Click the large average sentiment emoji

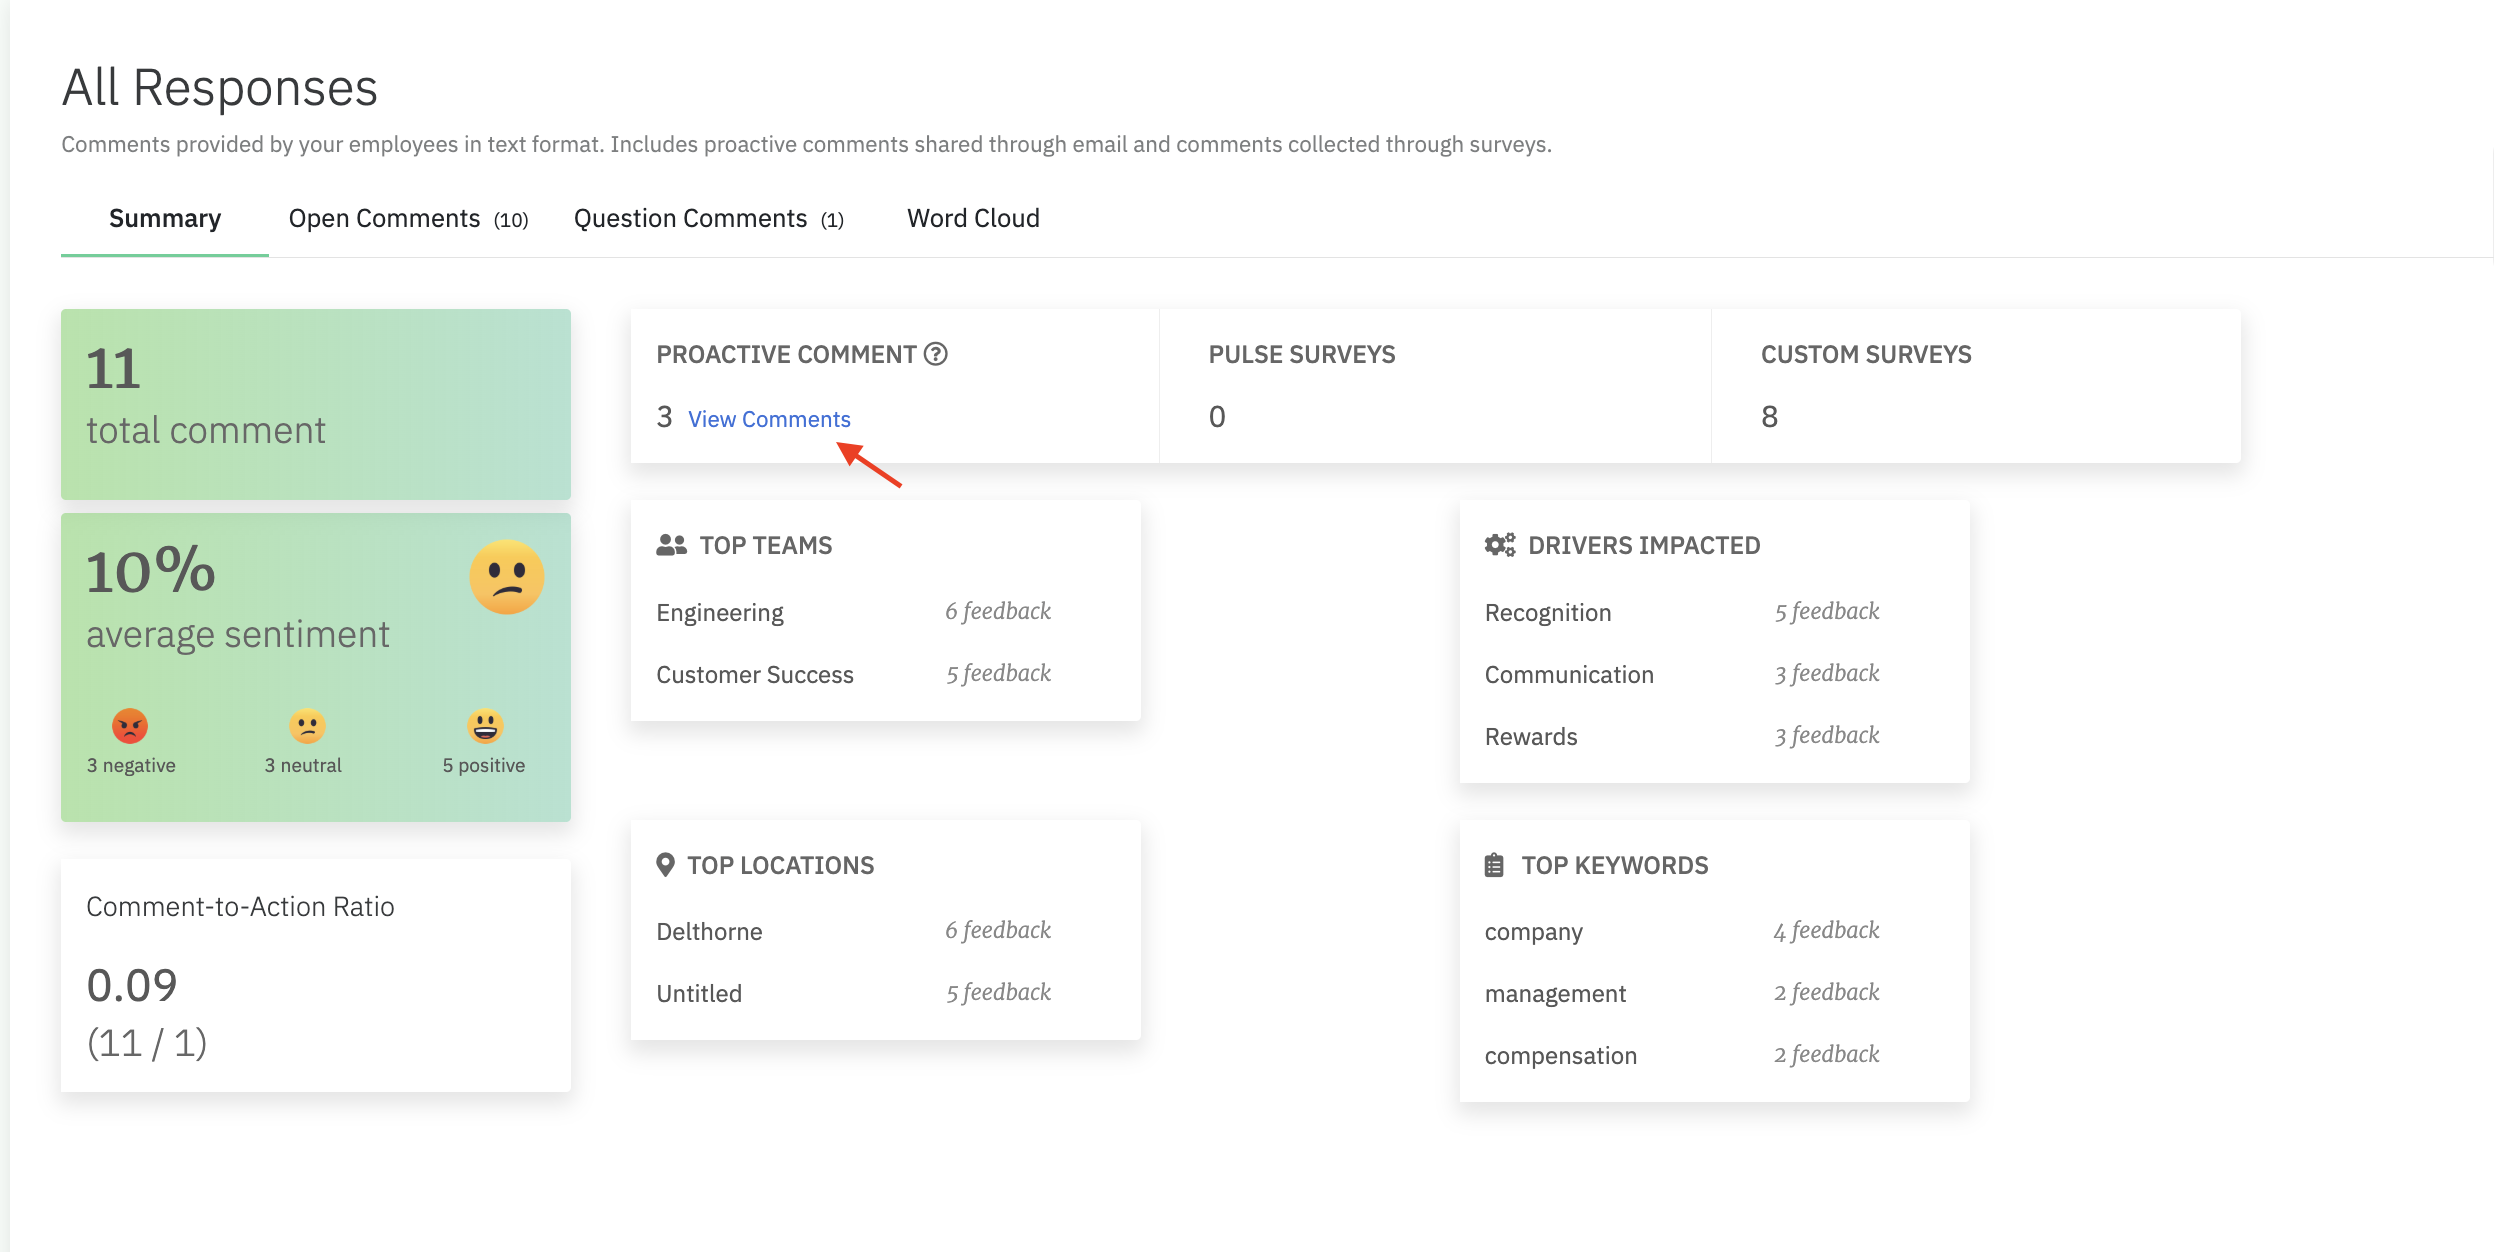click(x=507, y=577)
